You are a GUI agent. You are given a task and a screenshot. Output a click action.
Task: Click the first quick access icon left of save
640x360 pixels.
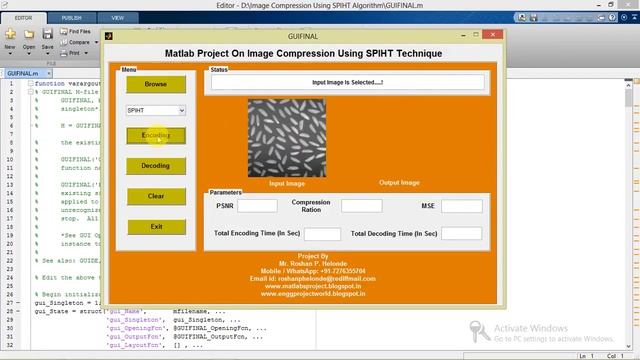pos(522,17)
